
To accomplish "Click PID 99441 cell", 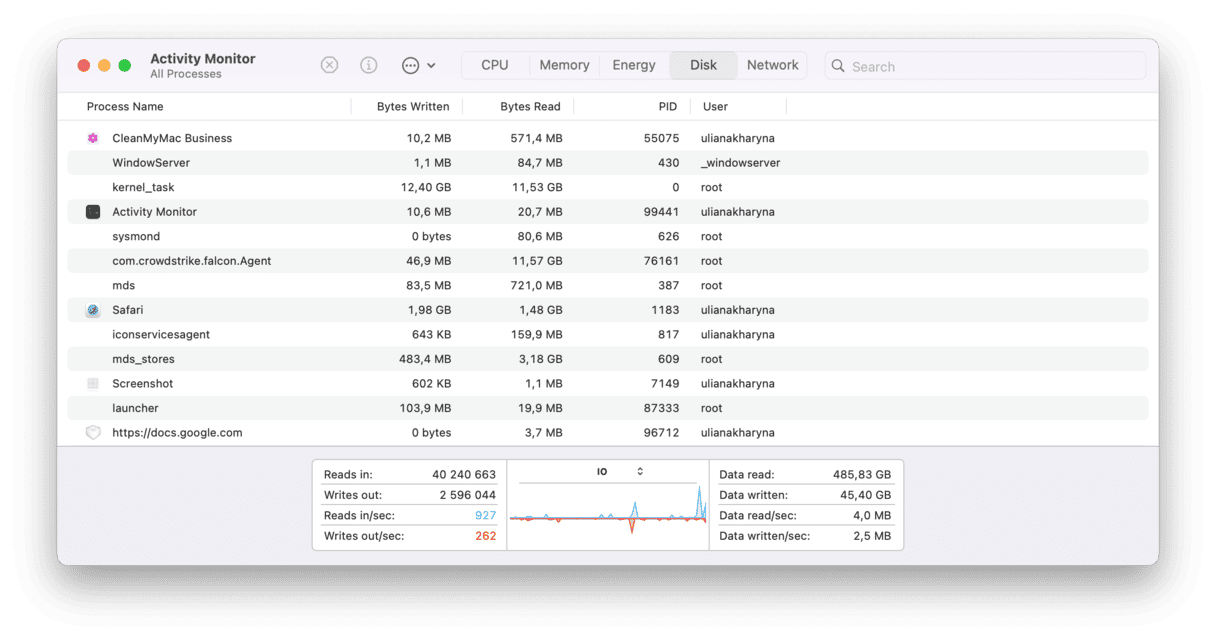I will tap(661, 212).
